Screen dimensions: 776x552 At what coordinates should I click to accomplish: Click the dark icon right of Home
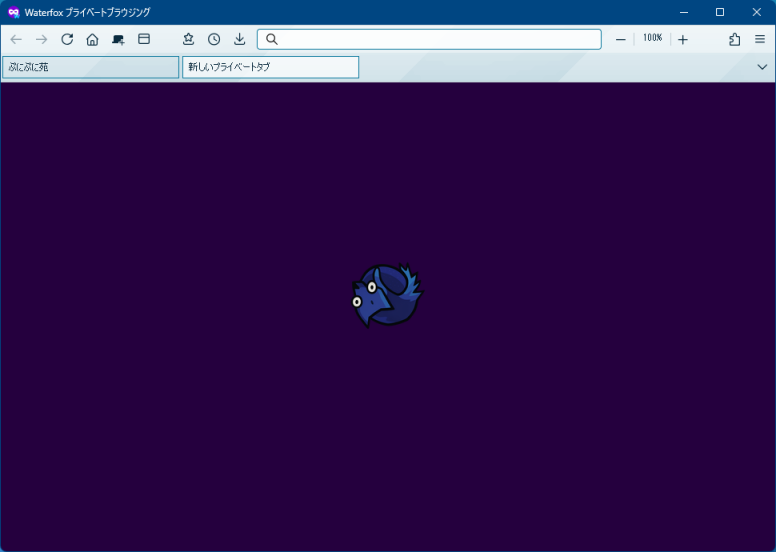[118, 39]
